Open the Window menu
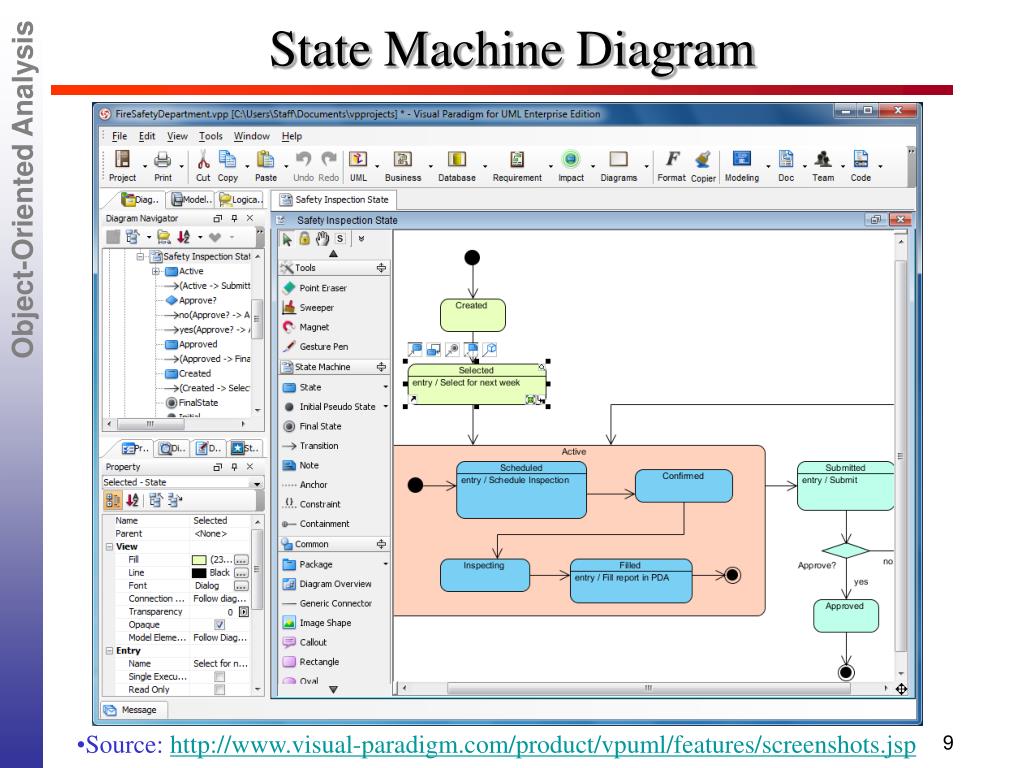The height and width of the screenshot is (768, 1024). point(251,136)
